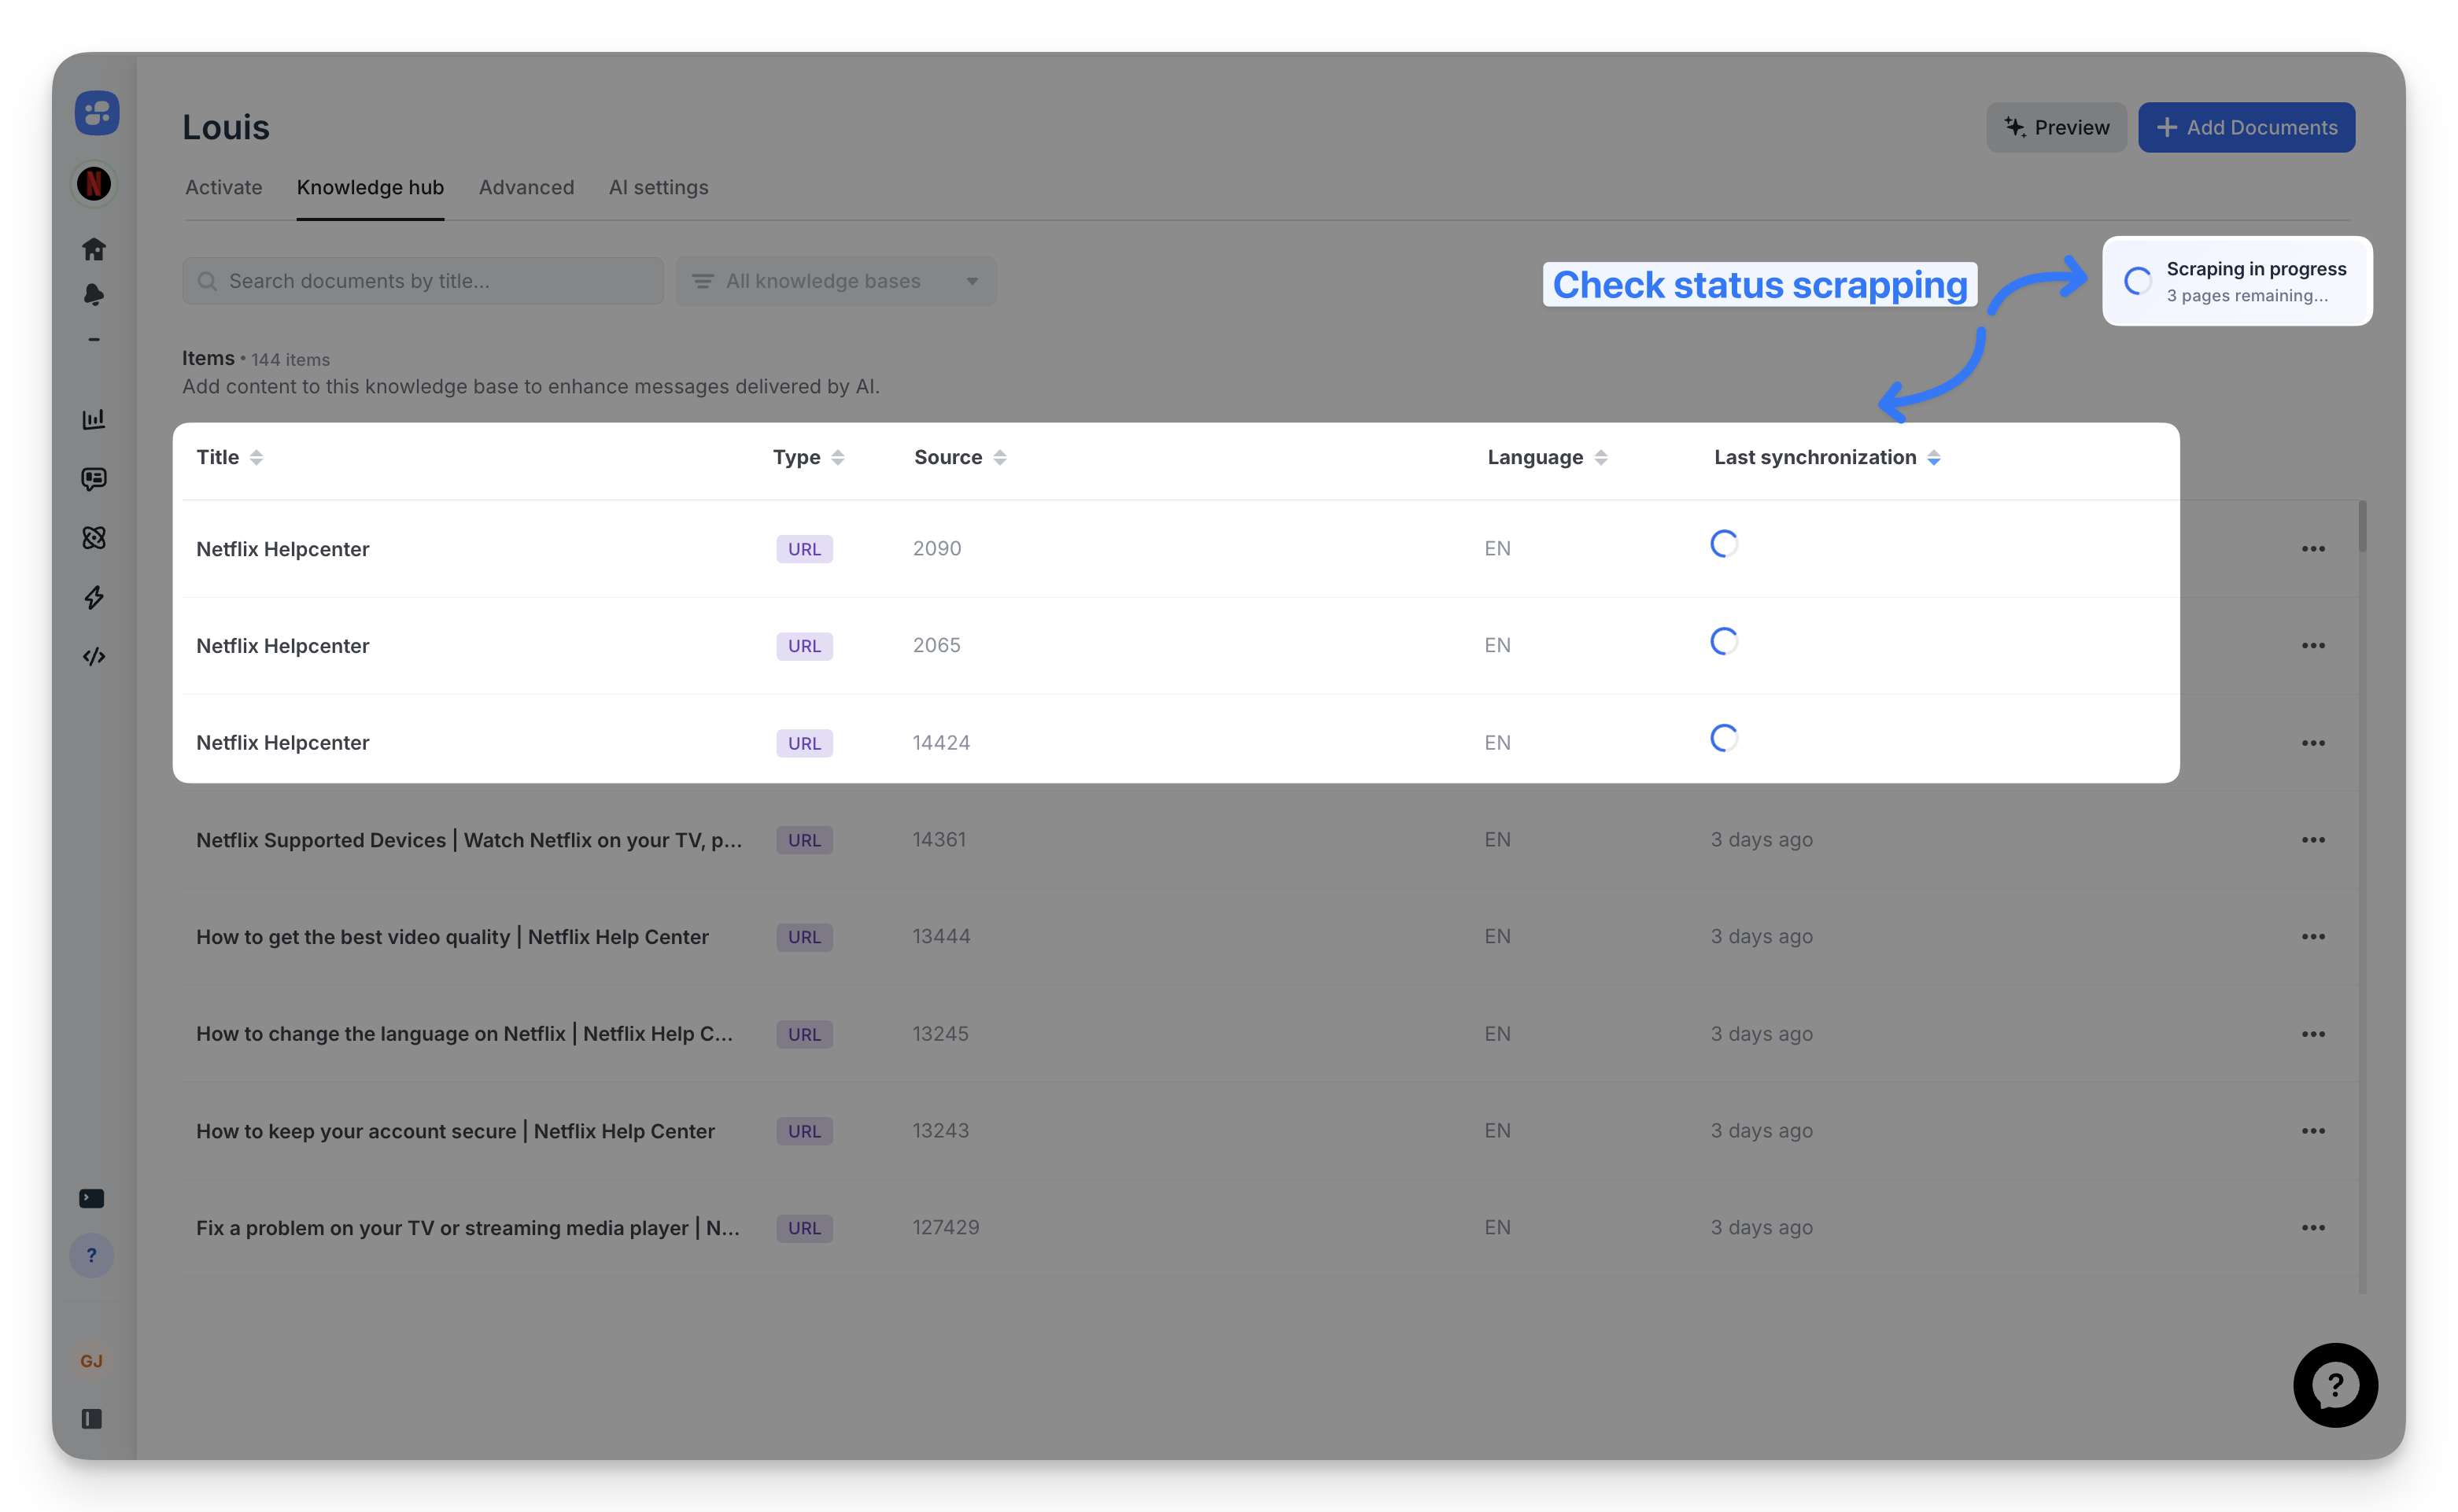2458x1512 pixels.
Task: Sort table by Title column
Action: [230, 458]
